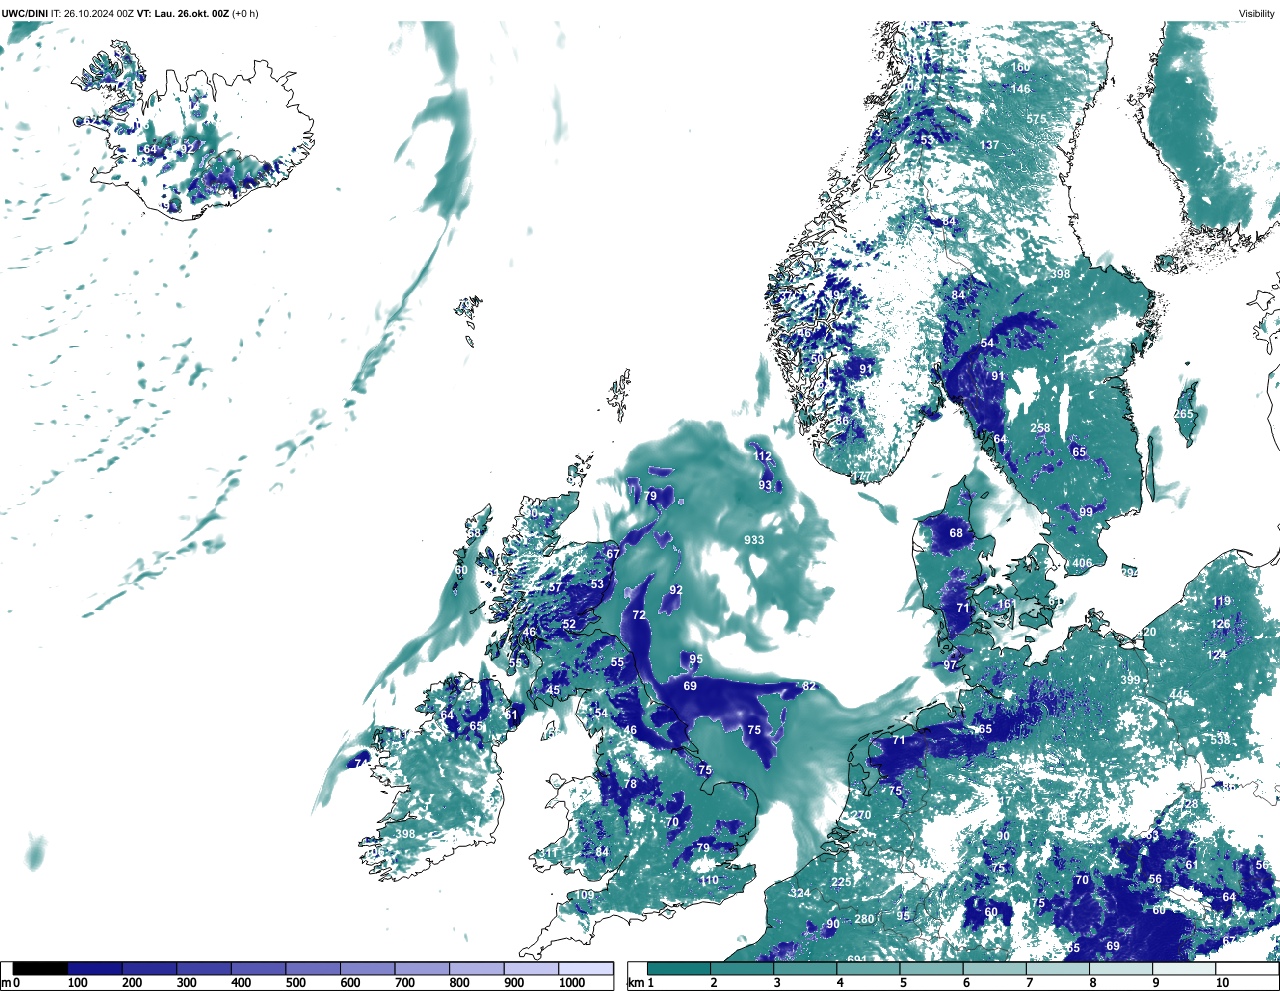Click the 7–8 km legend swatch
The image size is (1280, 991).
1057,968
